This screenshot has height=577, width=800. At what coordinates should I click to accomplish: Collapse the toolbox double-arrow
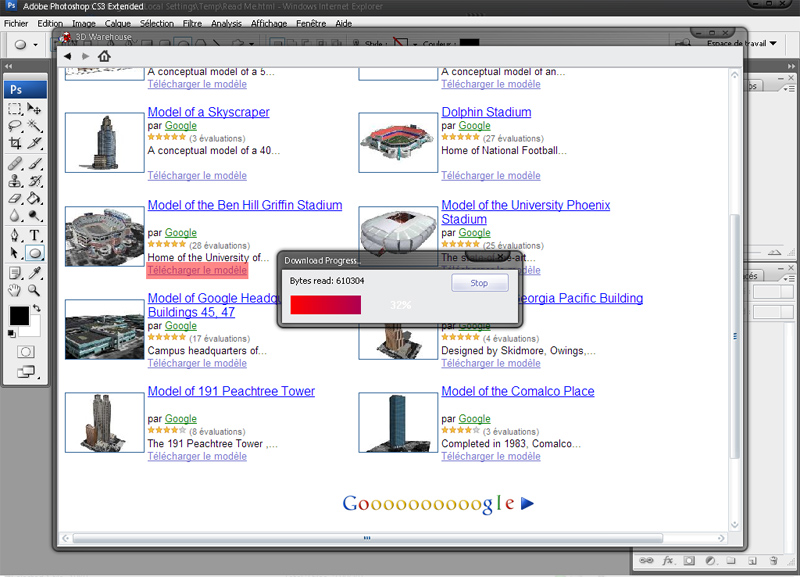pyautogui.click(x=8, y=66)
